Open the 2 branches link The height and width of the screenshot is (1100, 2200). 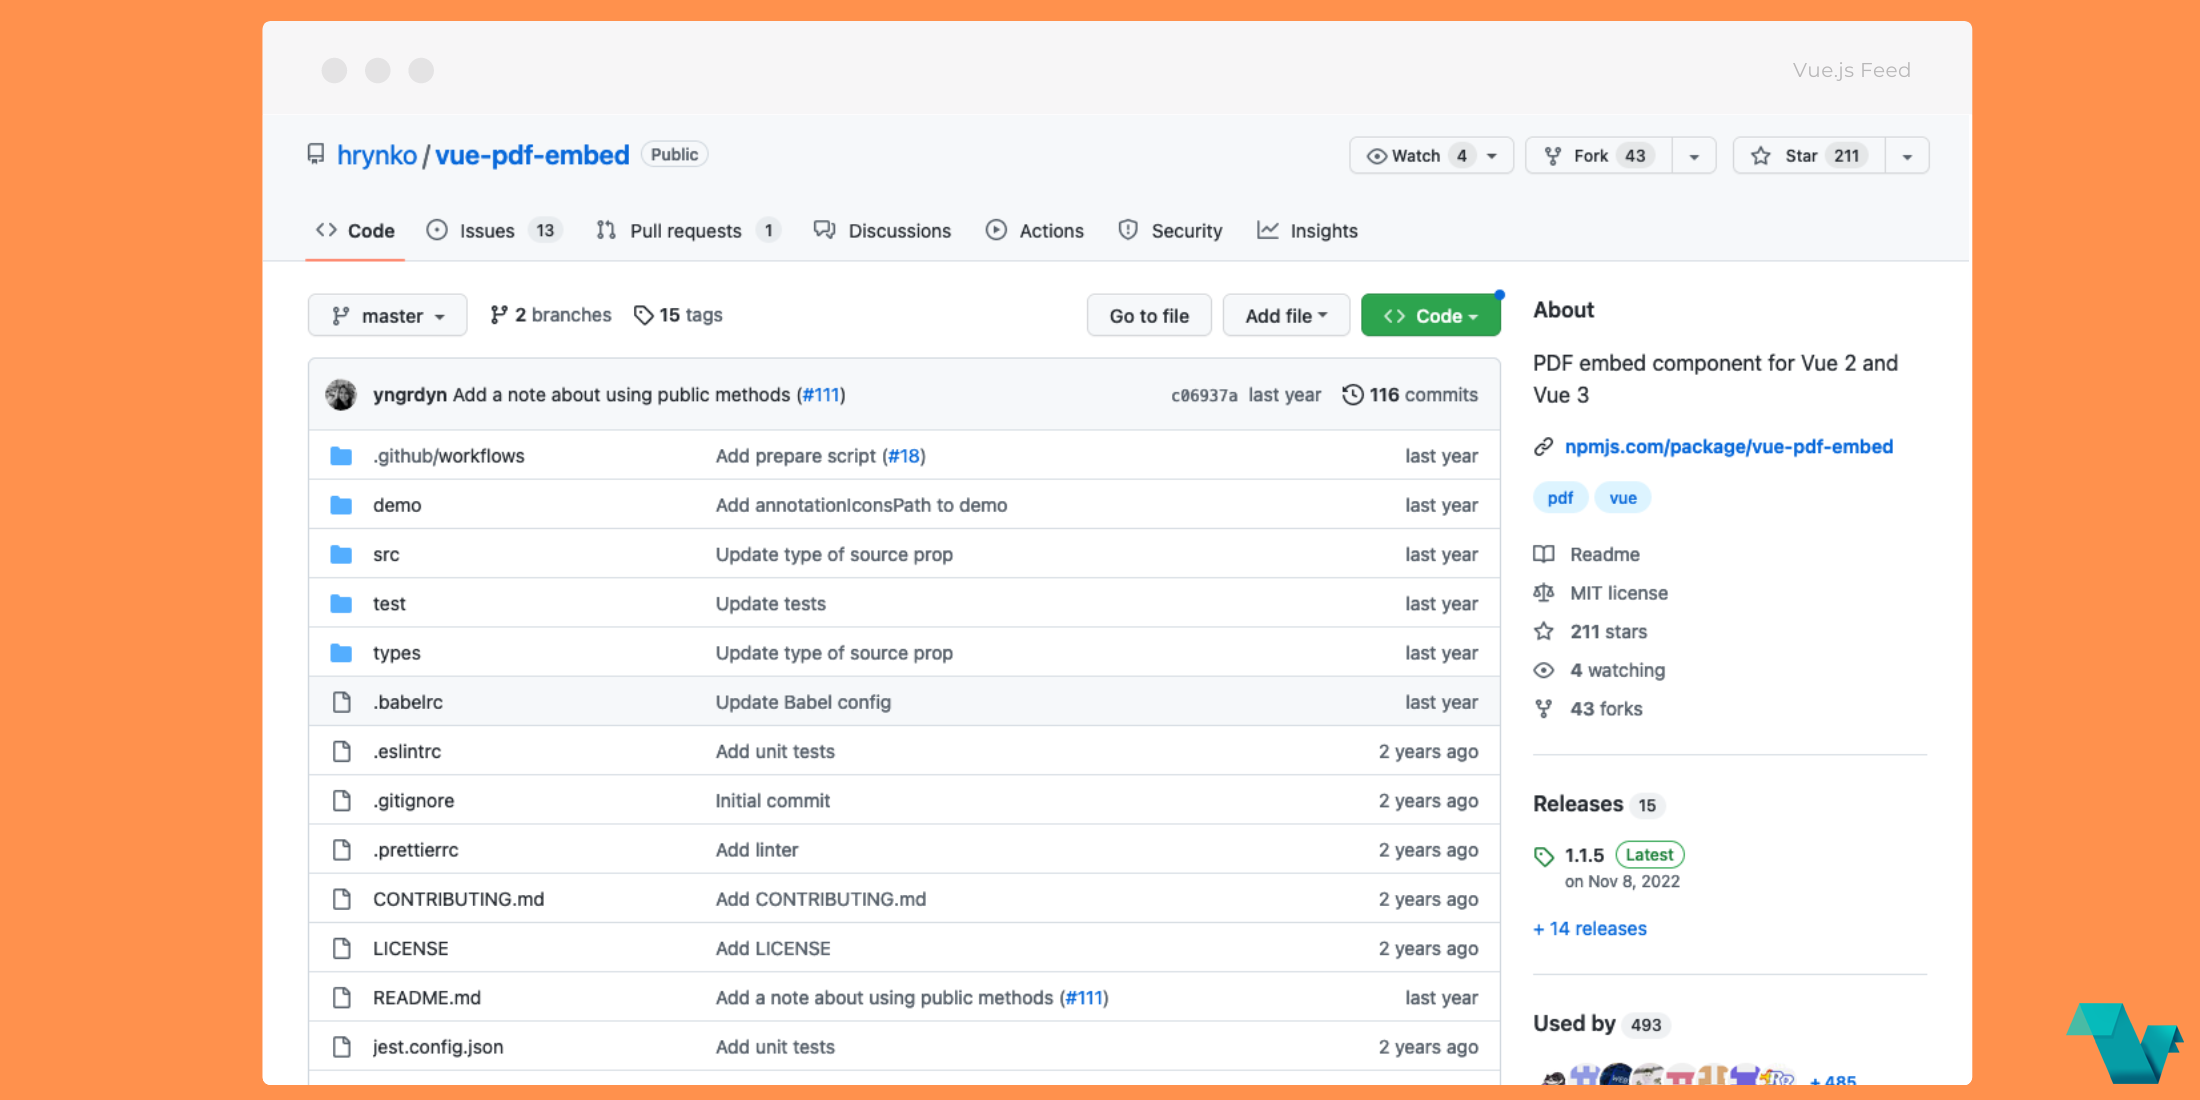coord(550,315)
